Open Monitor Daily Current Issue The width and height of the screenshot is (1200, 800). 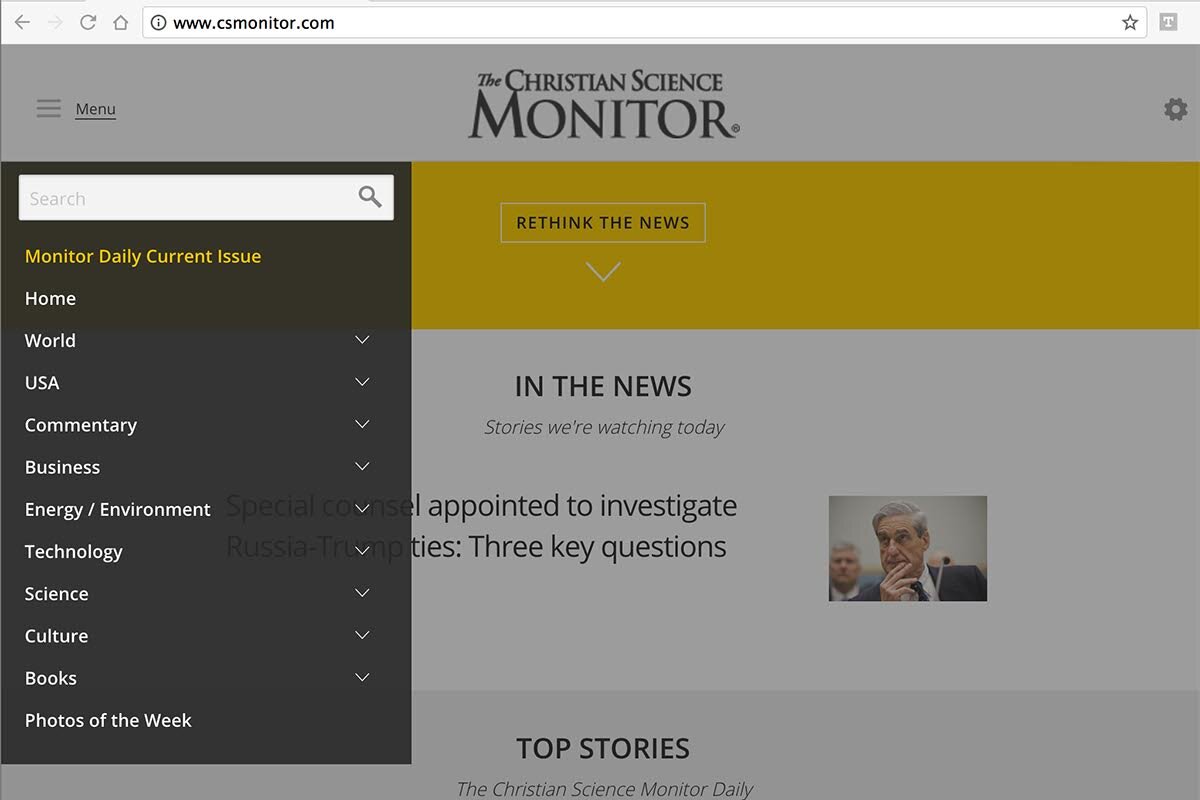coord(143,256)
